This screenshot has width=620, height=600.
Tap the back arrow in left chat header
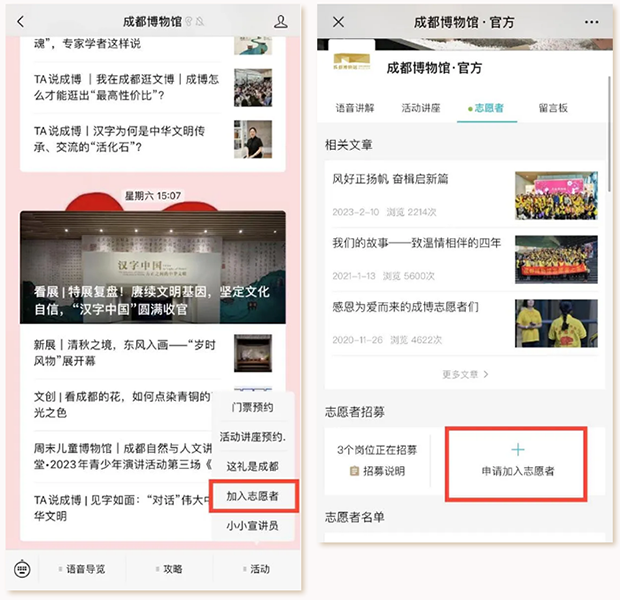click(x=21, y=21)
